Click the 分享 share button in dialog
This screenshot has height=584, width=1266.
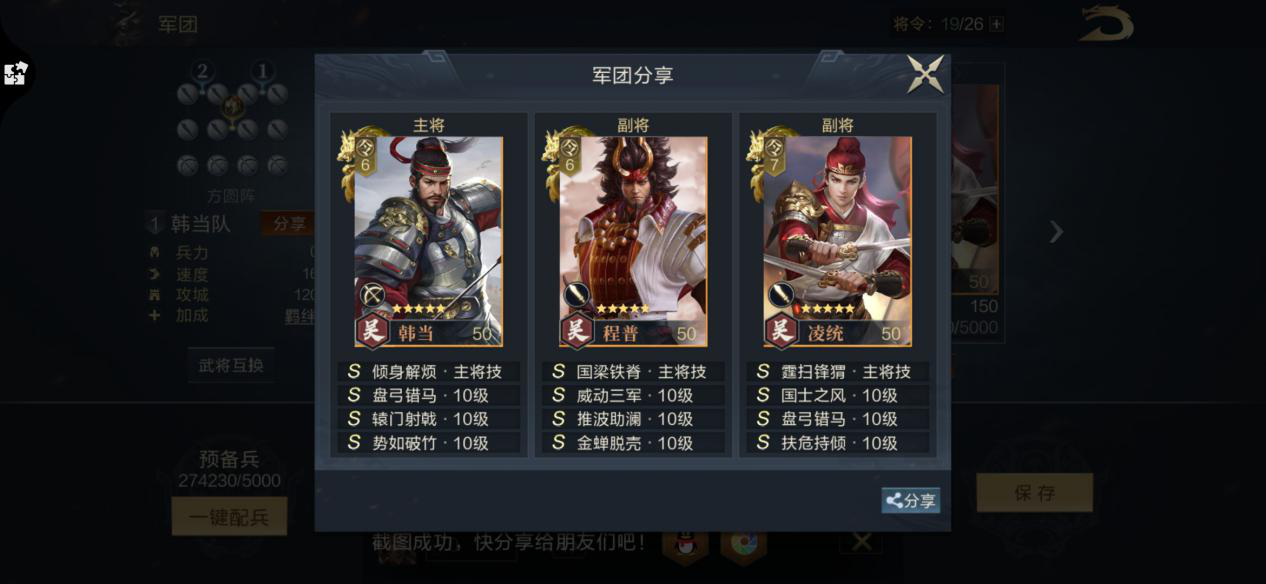pyautogui.click(x=910, y=501)
